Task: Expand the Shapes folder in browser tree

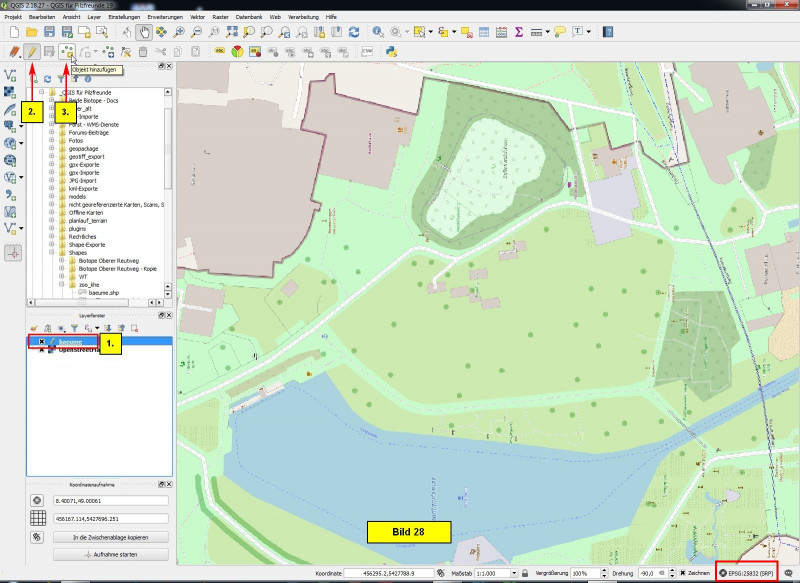Action: pos(51,253)
